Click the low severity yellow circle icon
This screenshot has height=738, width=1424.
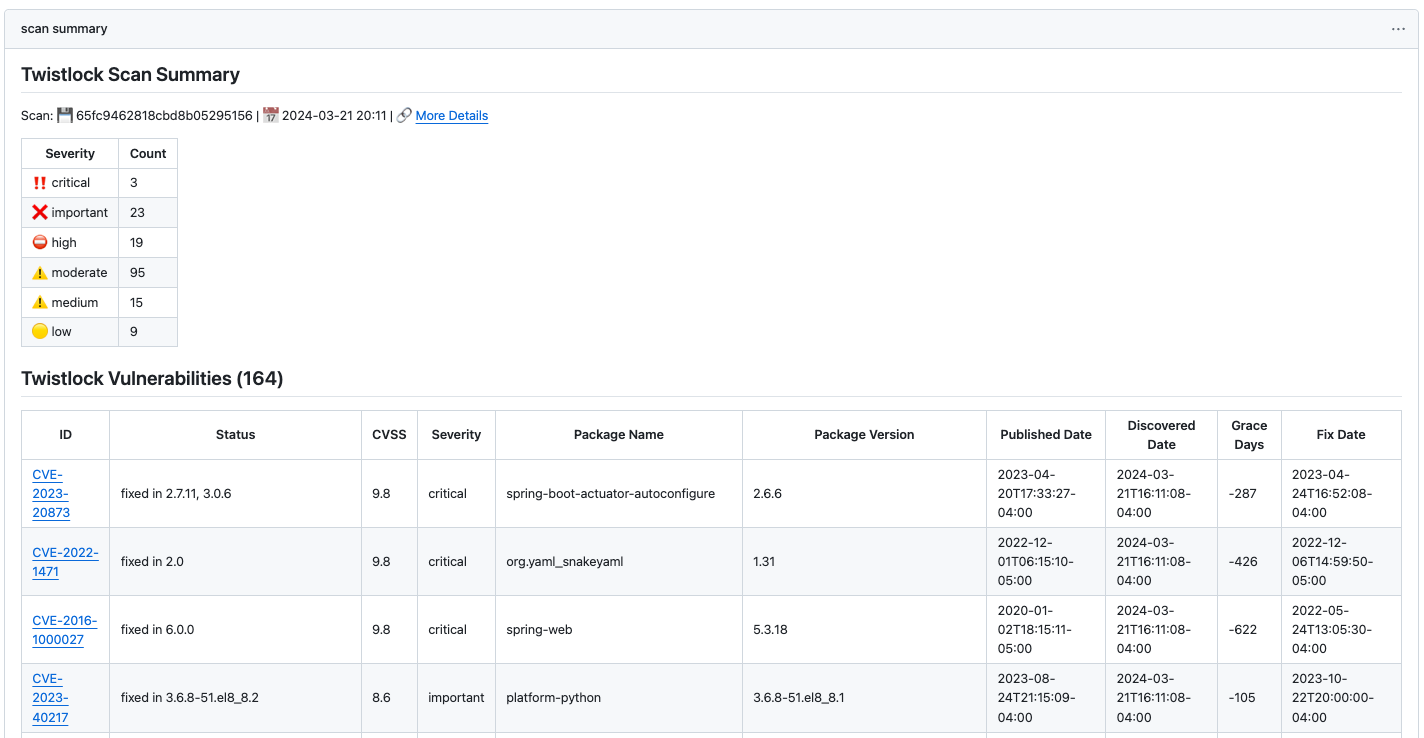click(x=40, y=331)
